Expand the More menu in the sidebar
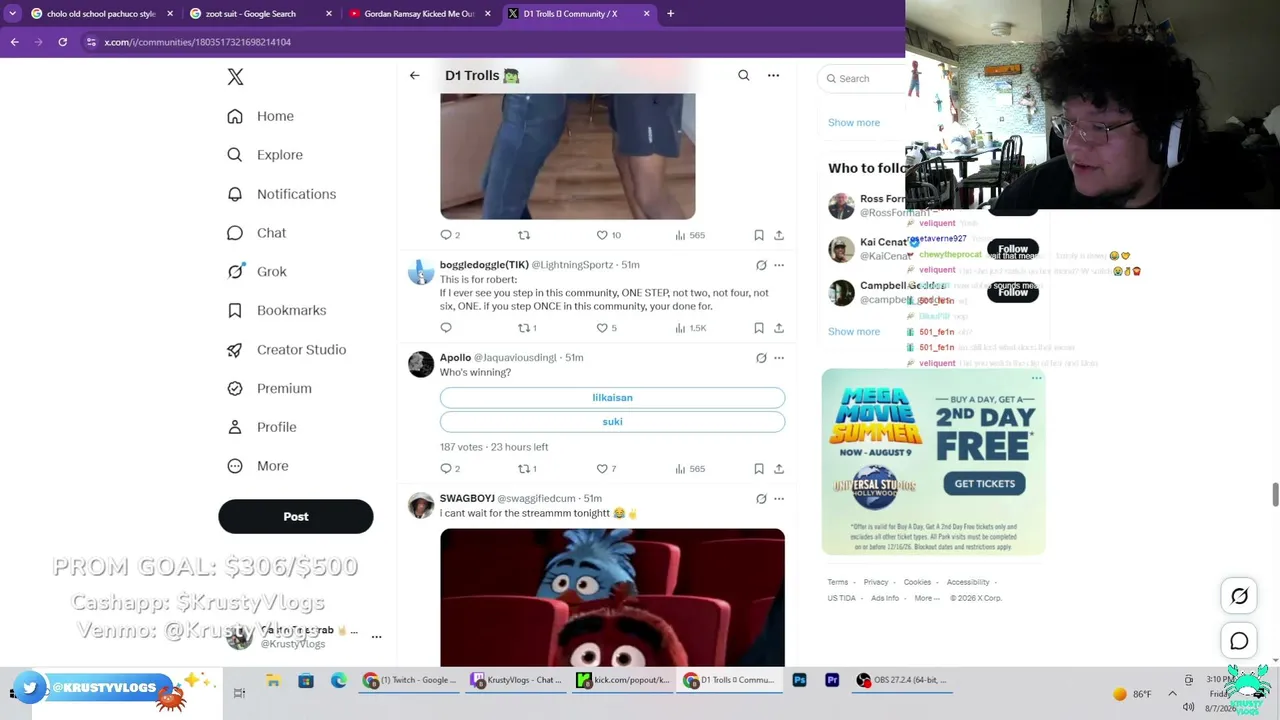 coord(259,466)
